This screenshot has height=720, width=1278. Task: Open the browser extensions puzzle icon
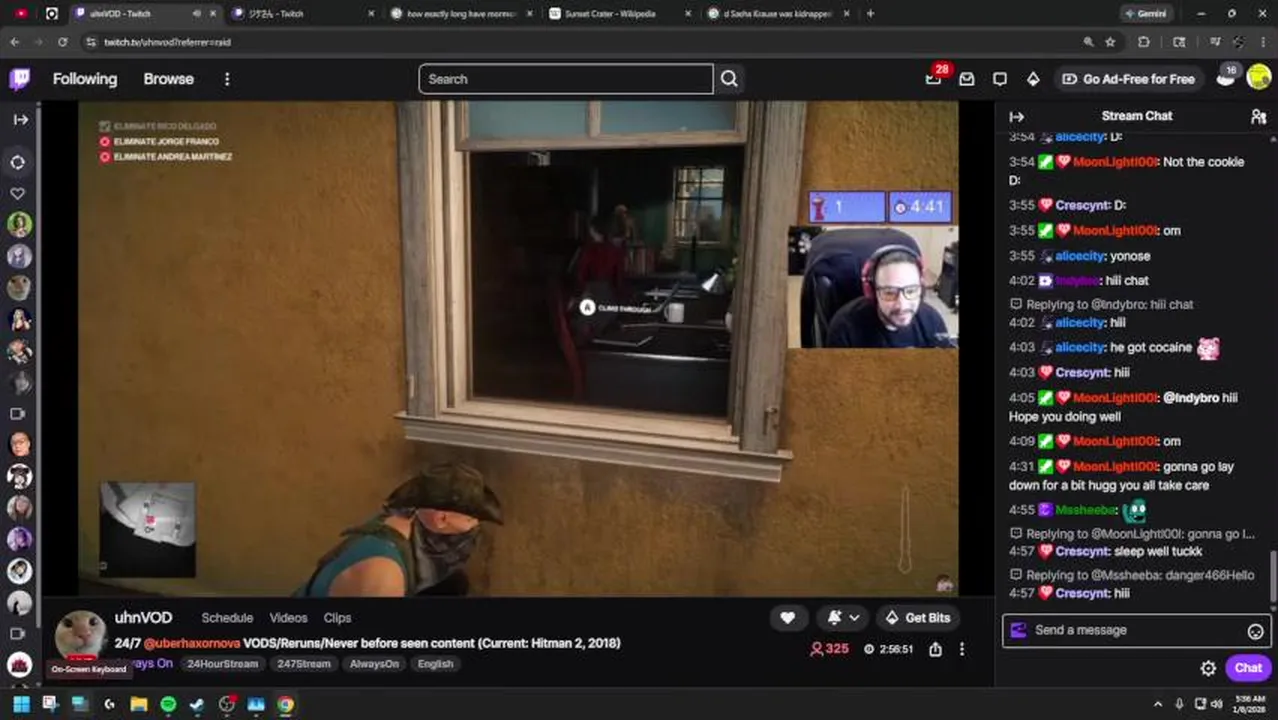pyautogui.click(x=1144, y=42)
